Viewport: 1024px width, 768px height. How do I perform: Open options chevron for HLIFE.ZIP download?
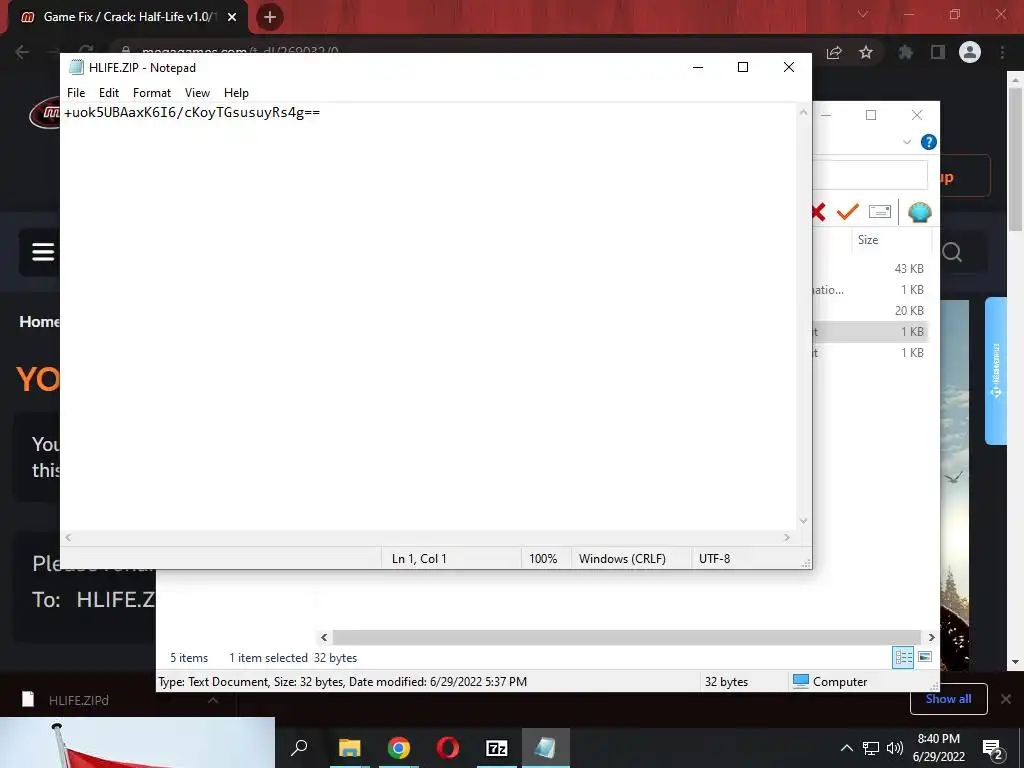point(213,700)
